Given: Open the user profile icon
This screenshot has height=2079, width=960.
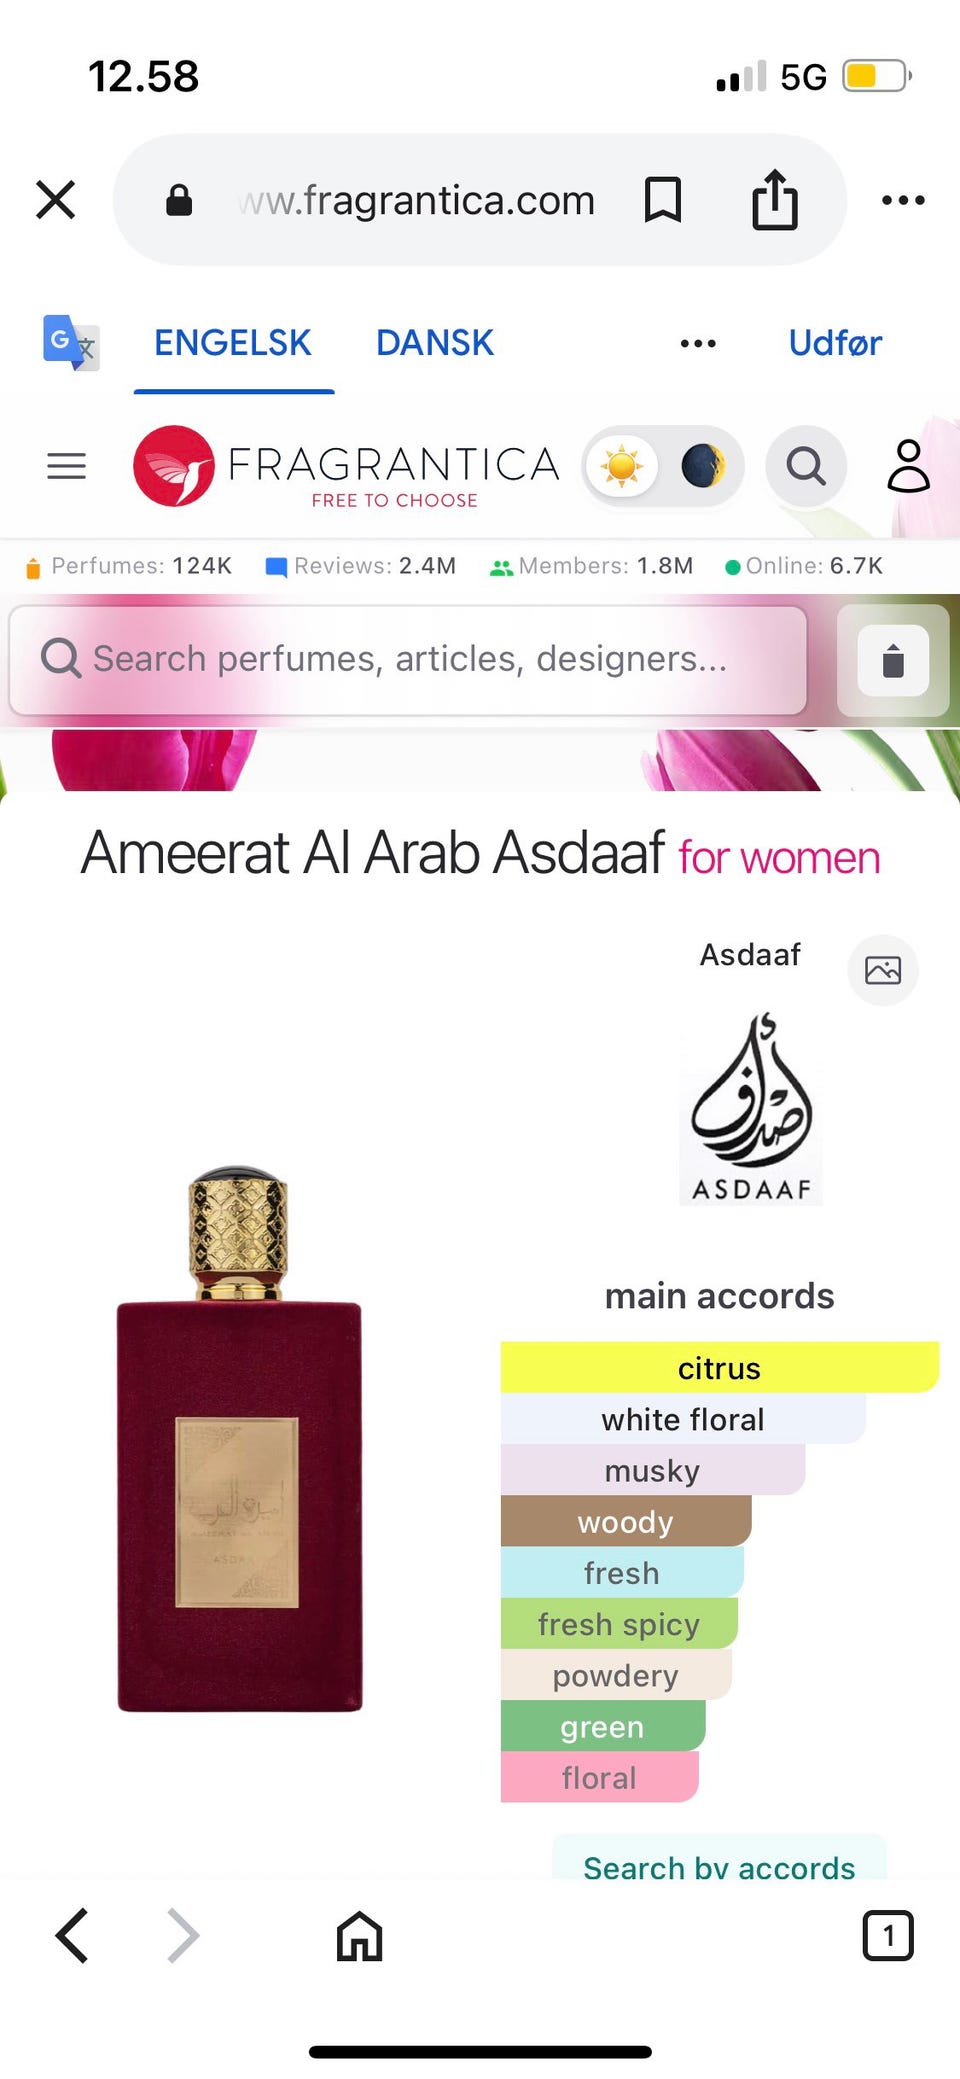Looking at the screenshot, I should (x=908, y=466).
